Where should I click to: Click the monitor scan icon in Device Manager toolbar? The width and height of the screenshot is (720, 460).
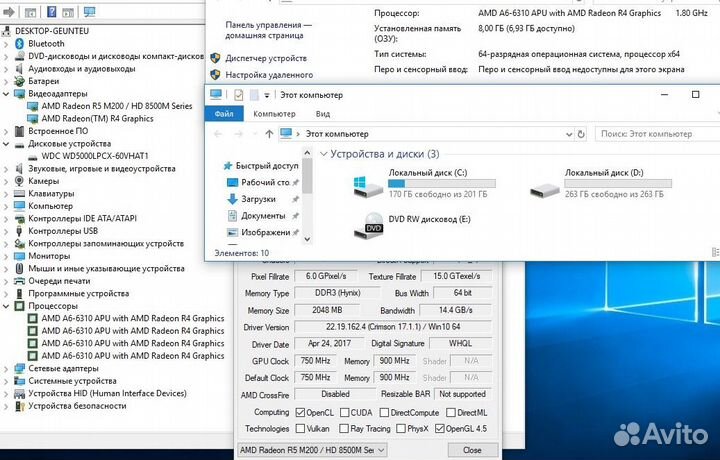pyautogui.click(x=90, y=11)
